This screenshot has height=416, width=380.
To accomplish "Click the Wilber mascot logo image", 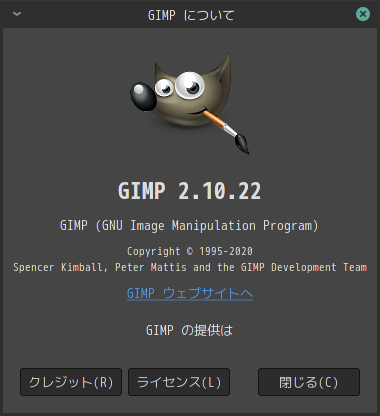I will (190, 103).
